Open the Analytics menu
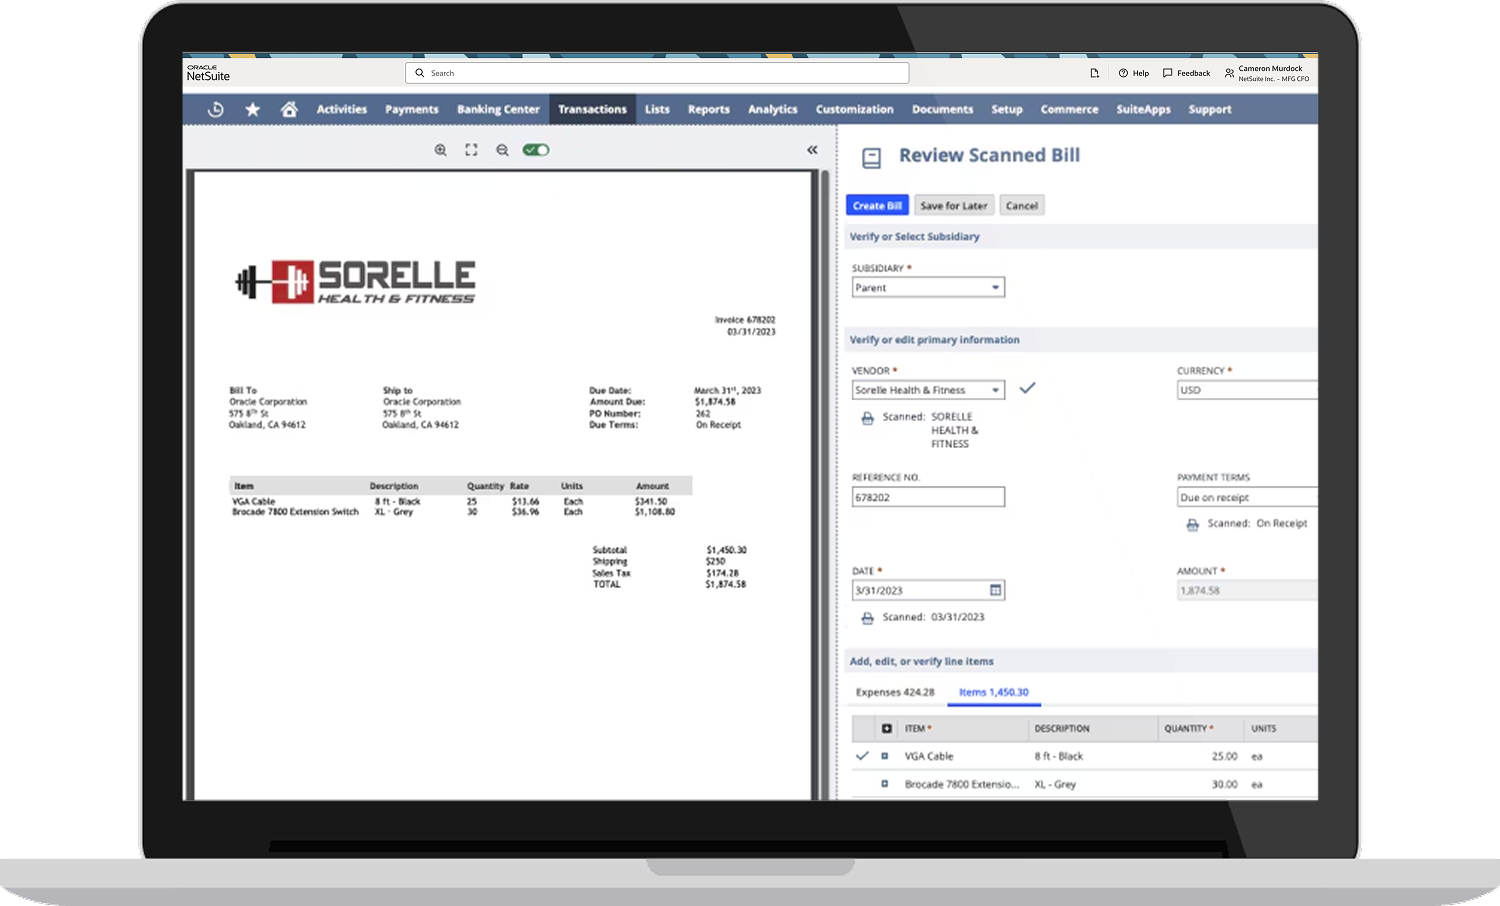This screenshot has width=1500, height=906. coord(773,110)
